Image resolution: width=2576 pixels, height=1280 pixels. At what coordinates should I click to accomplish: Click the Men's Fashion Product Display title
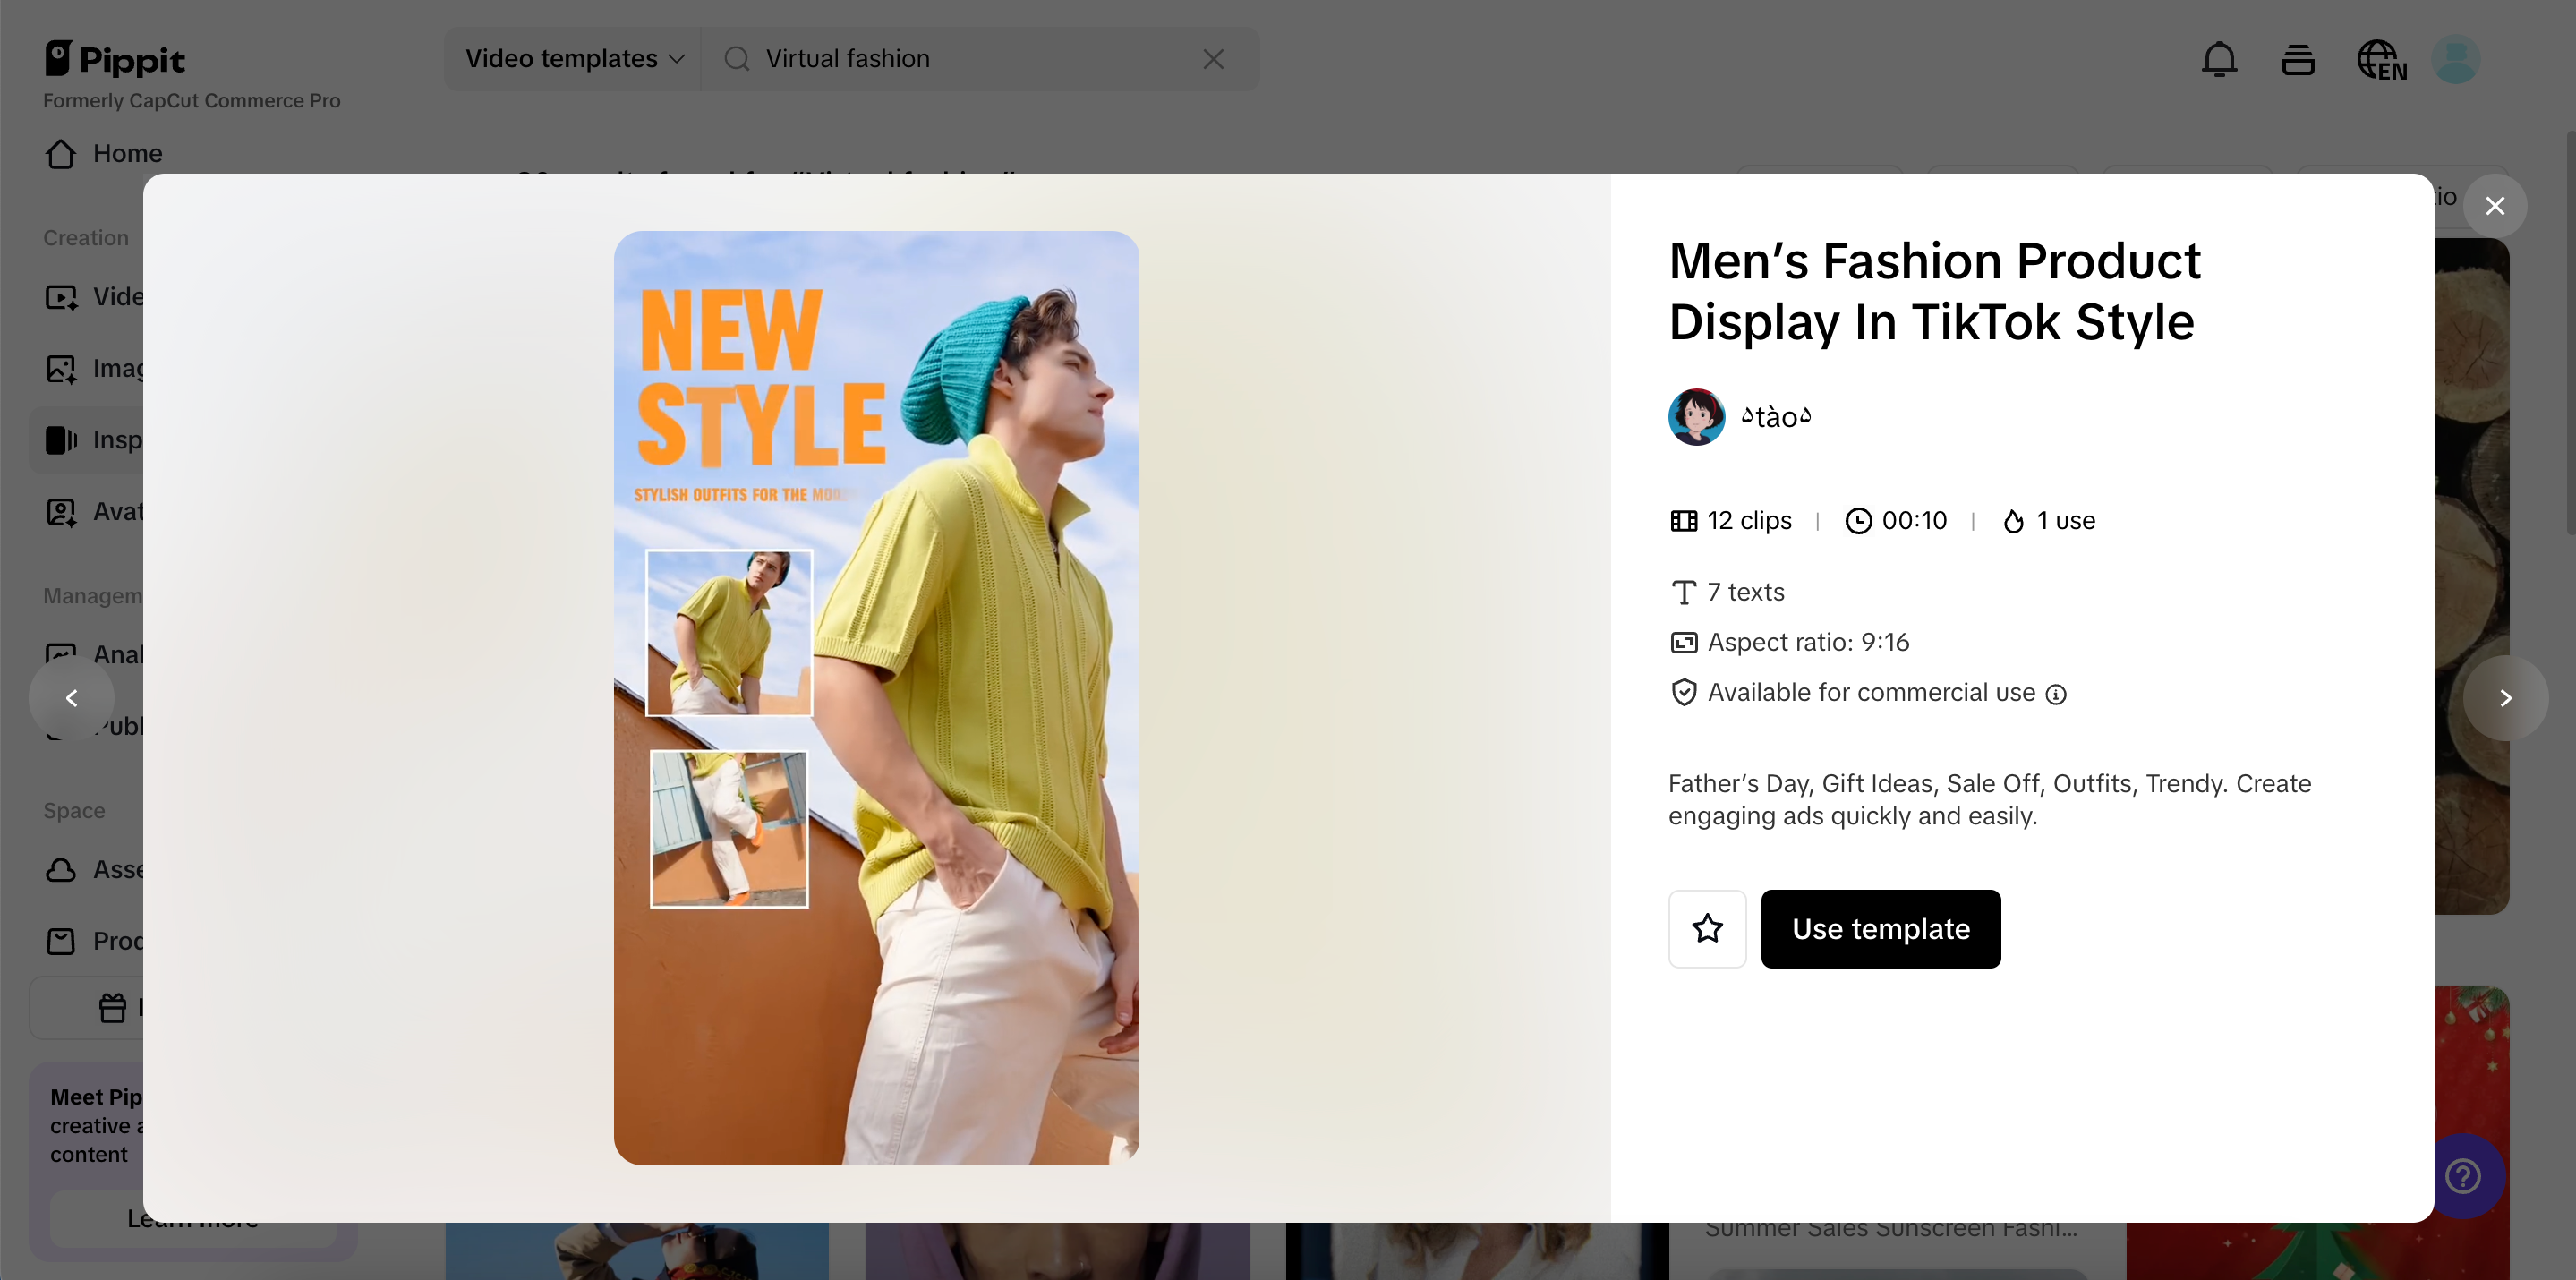click(1934, 291)
